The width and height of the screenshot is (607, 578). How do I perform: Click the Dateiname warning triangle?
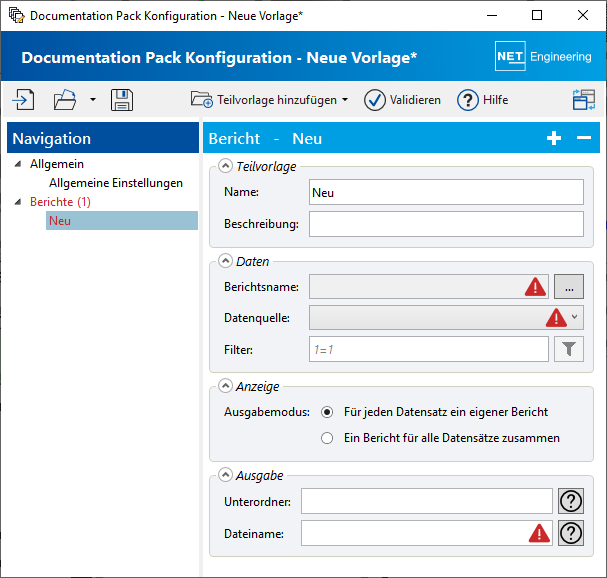tap(539, 533)
